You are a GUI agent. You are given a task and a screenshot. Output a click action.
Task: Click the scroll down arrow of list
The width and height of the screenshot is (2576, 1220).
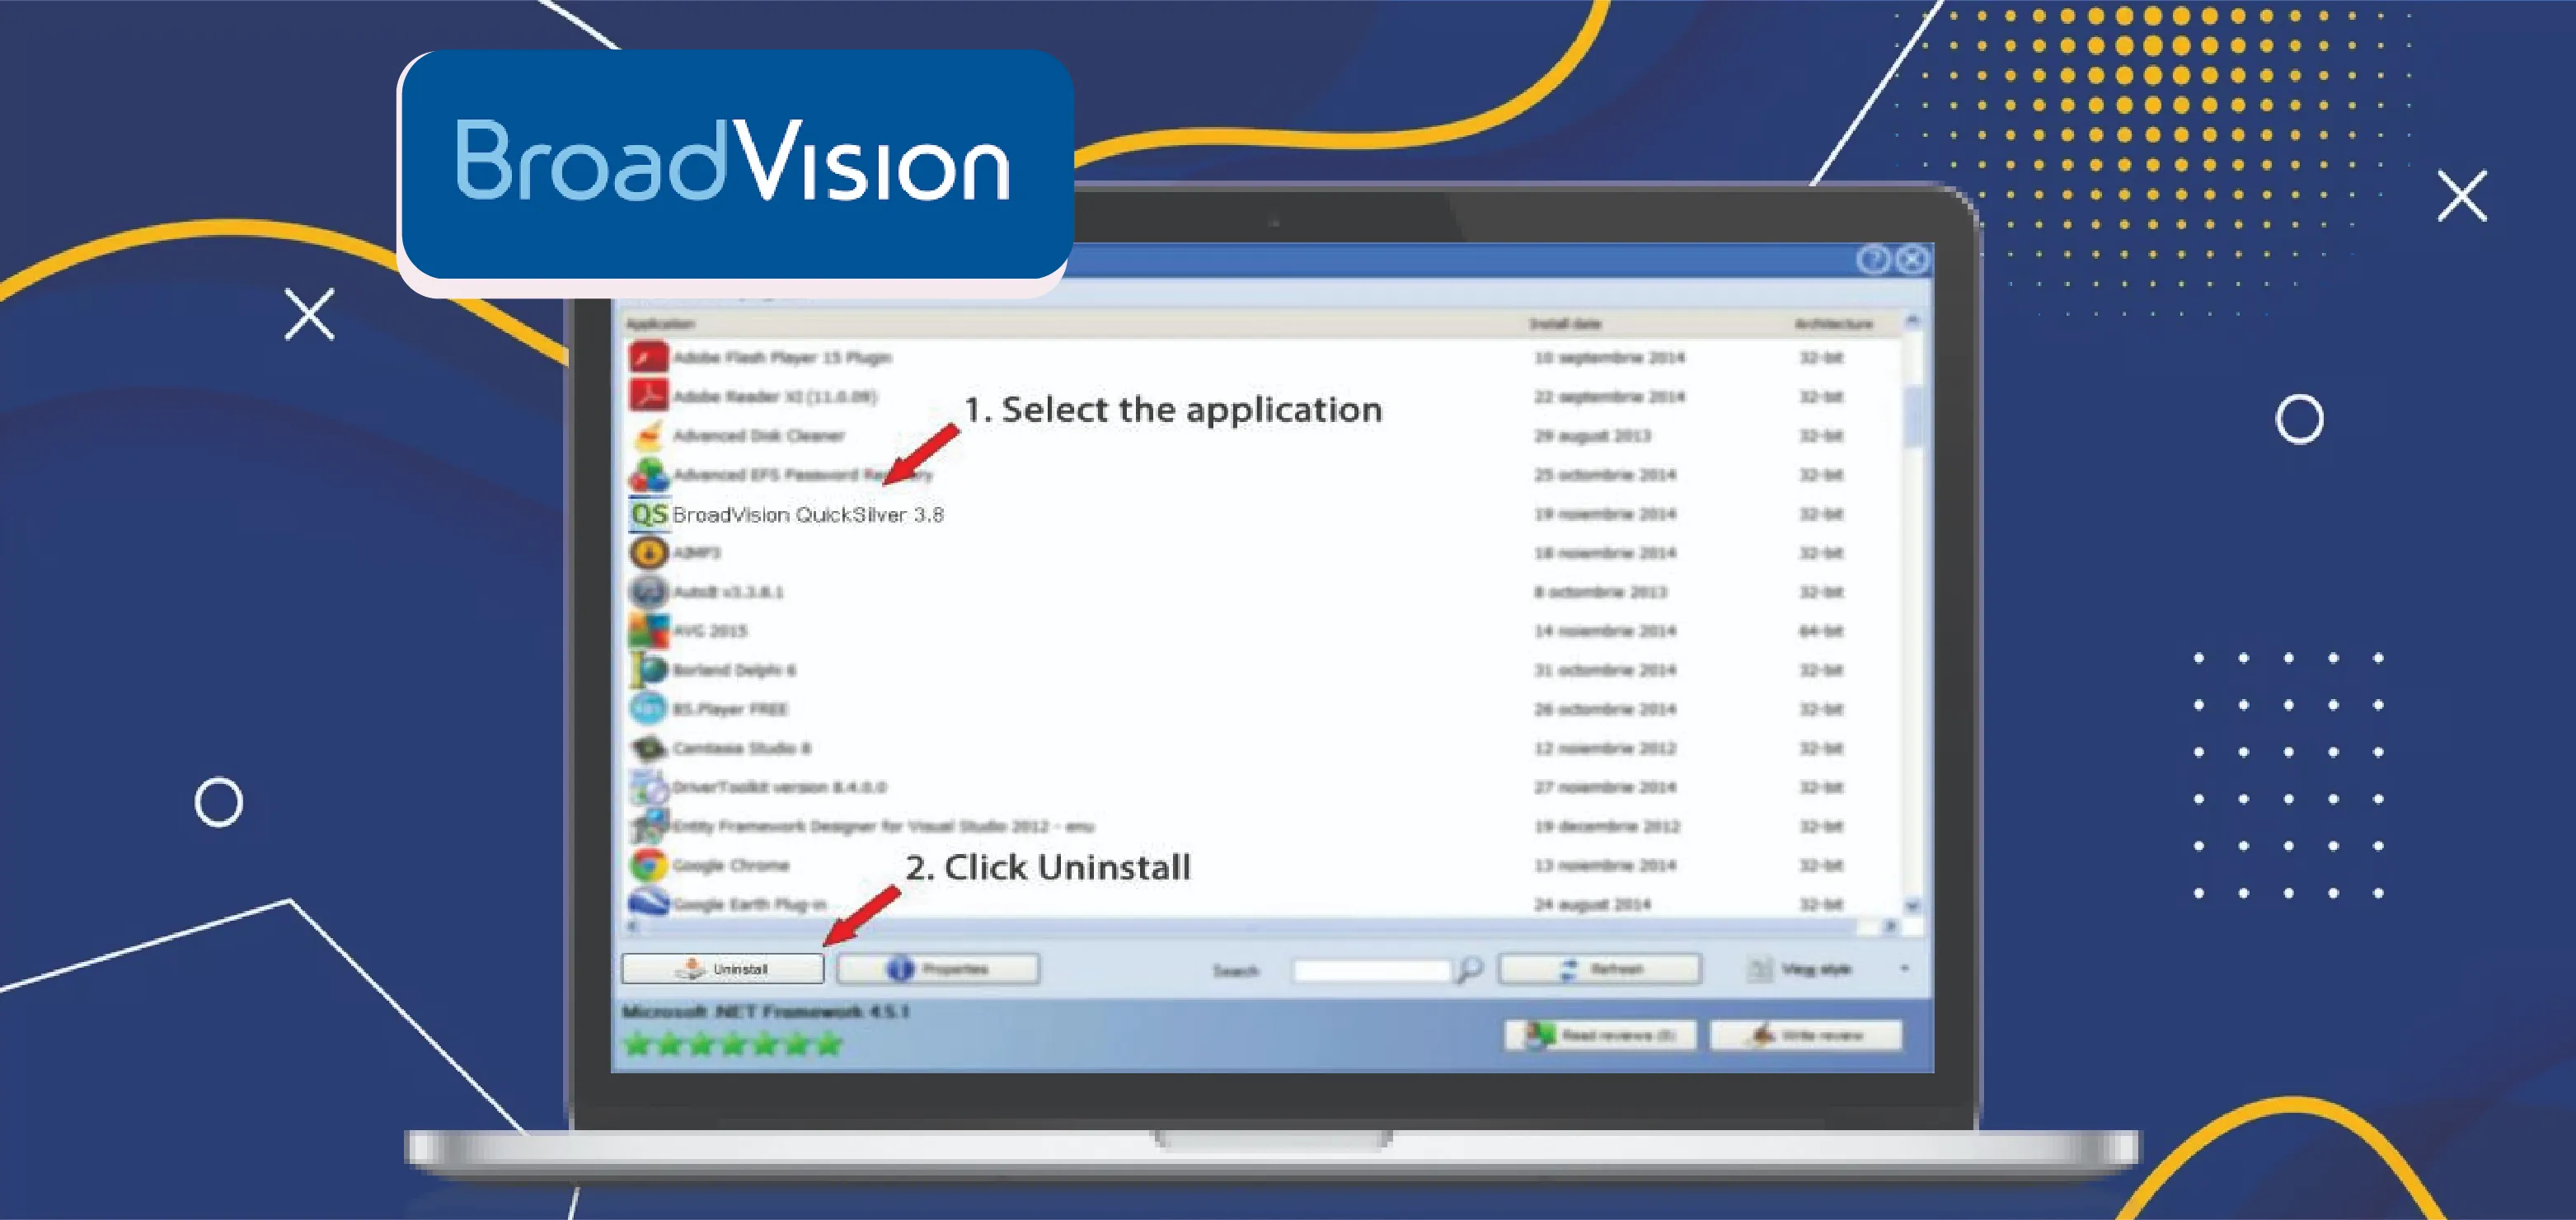[x=1912, y=906]
